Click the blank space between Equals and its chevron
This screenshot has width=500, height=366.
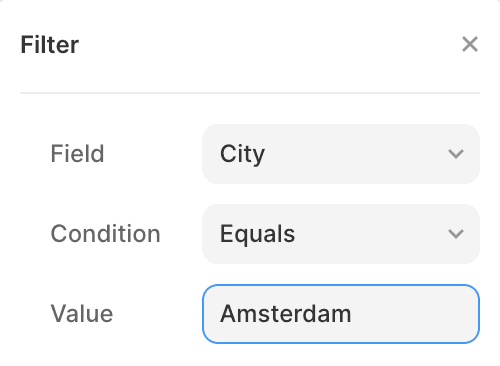coord(371,234)
